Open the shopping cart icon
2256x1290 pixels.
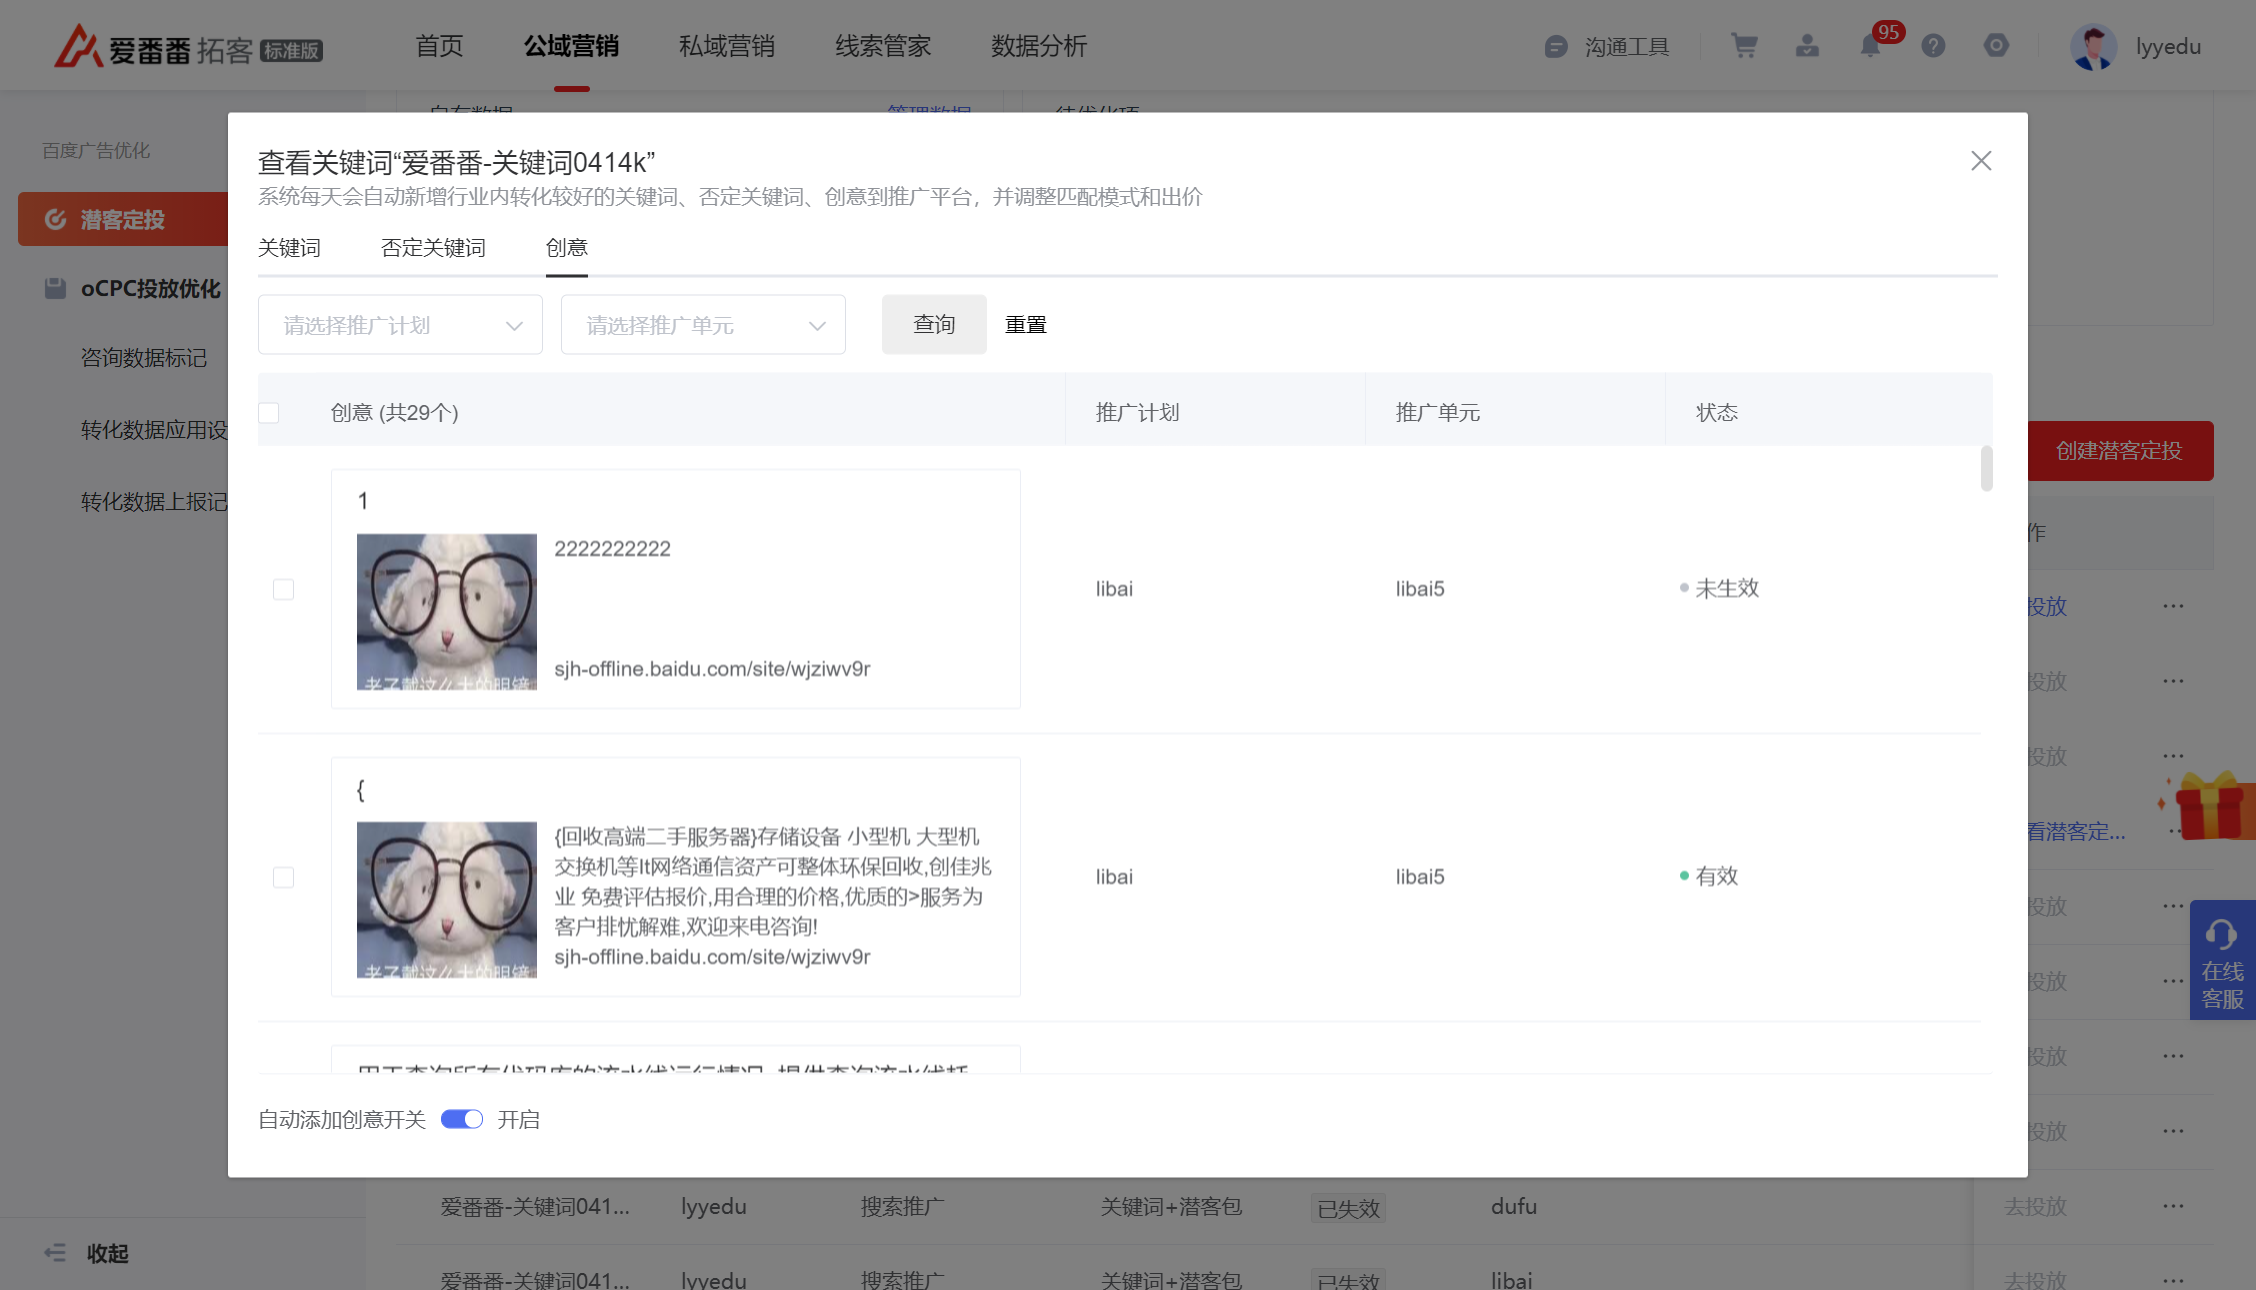click(x=1744, y=46)
